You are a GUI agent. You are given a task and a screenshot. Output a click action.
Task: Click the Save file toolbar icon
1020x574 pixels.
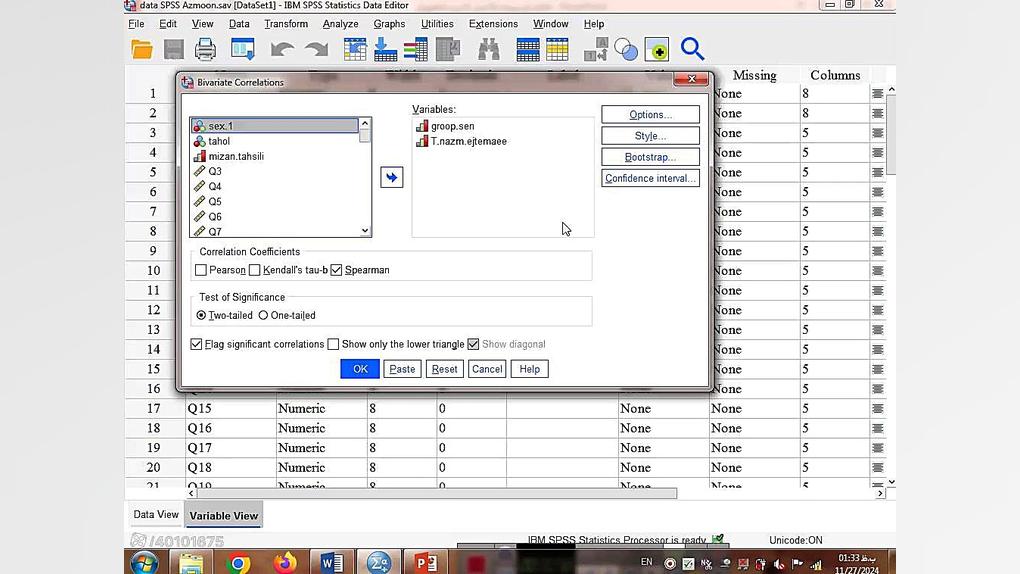point(174,49)
